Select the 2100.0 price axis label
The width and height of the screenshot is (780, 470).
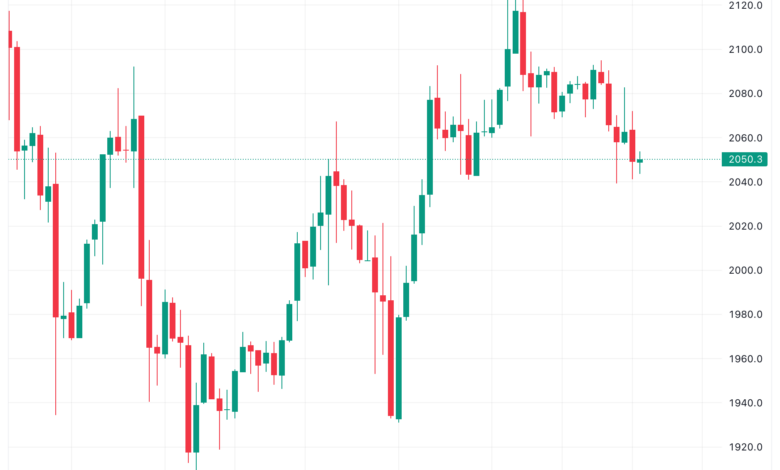(745, 49)
